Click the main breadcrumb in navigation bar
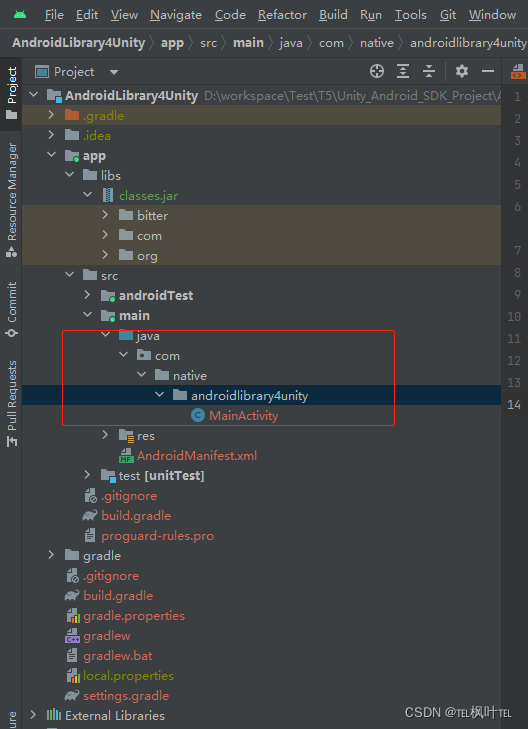528x729 pixels. coord(248,43)
